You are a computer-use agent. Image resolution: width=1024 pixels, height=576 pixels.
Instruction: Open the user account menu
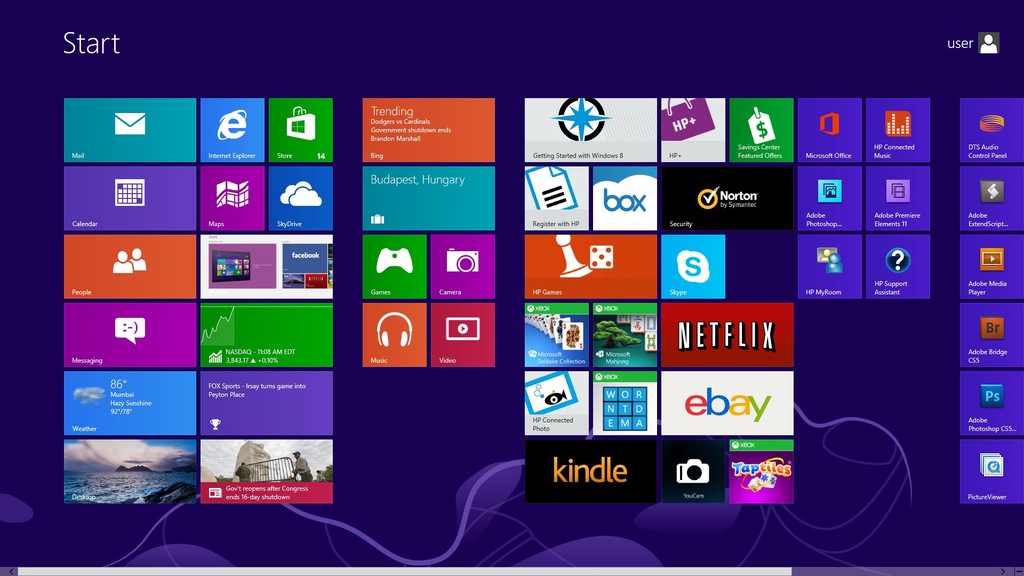coord(973,43)
